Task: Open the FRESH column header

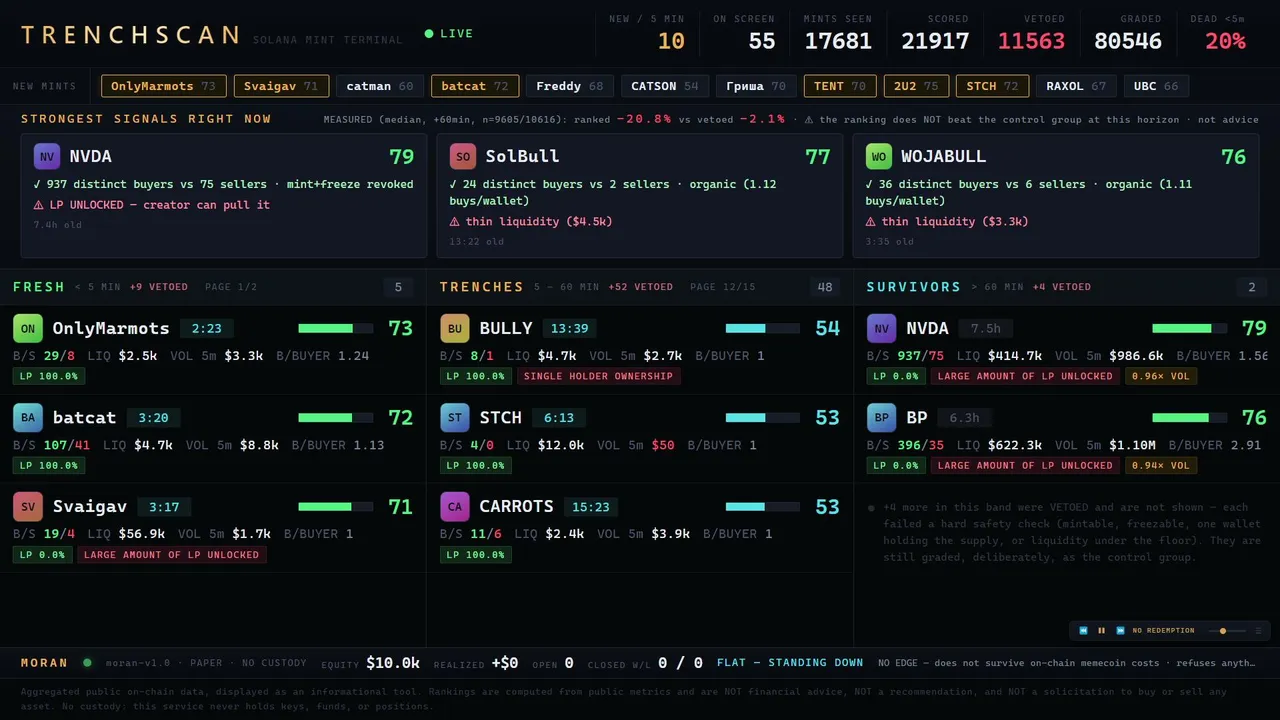Action: (x=39, y=287)
